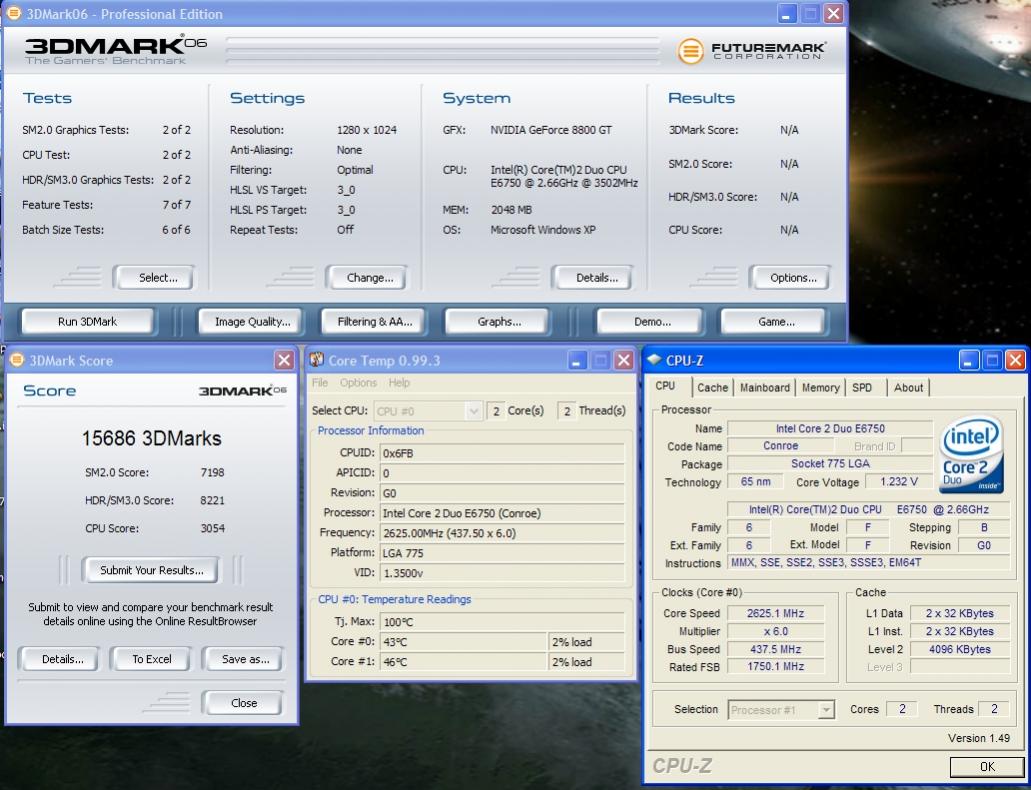Click the Core Speed 2625.1 MHz value
This screenshot has height=790, width=1031.
(775, 613)
